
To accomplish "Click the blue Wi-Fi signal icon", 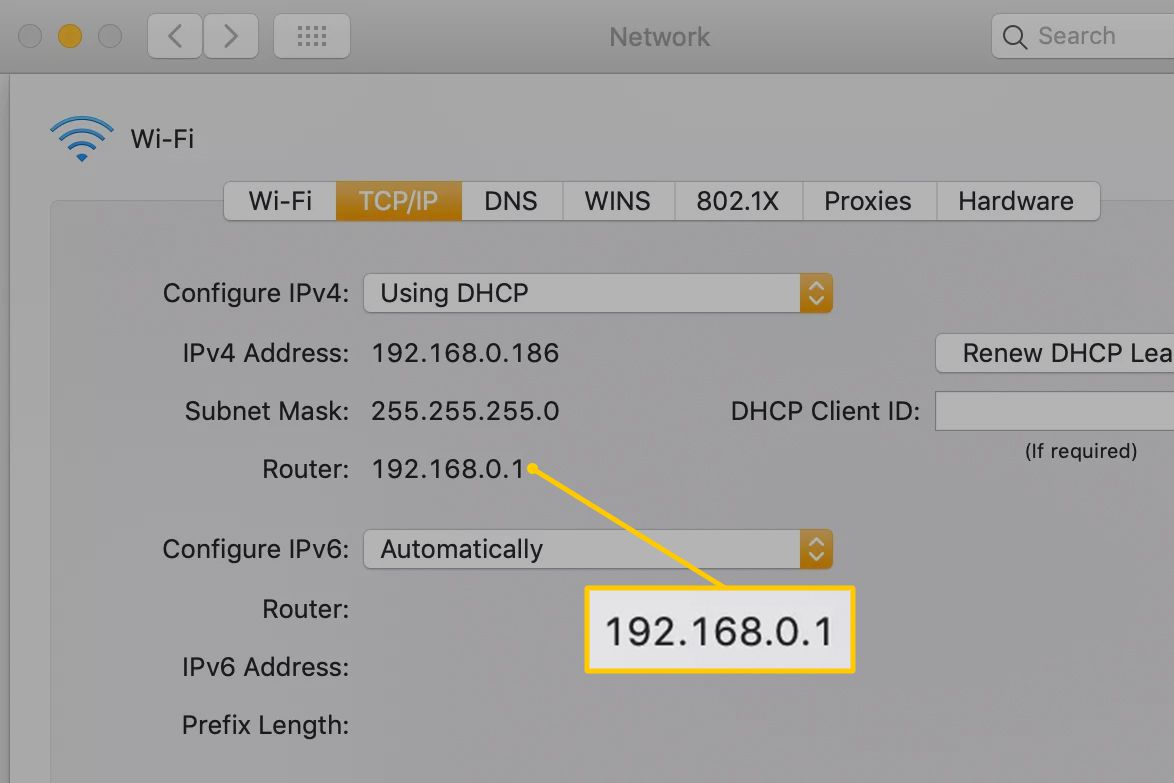I will click(81, 138).
